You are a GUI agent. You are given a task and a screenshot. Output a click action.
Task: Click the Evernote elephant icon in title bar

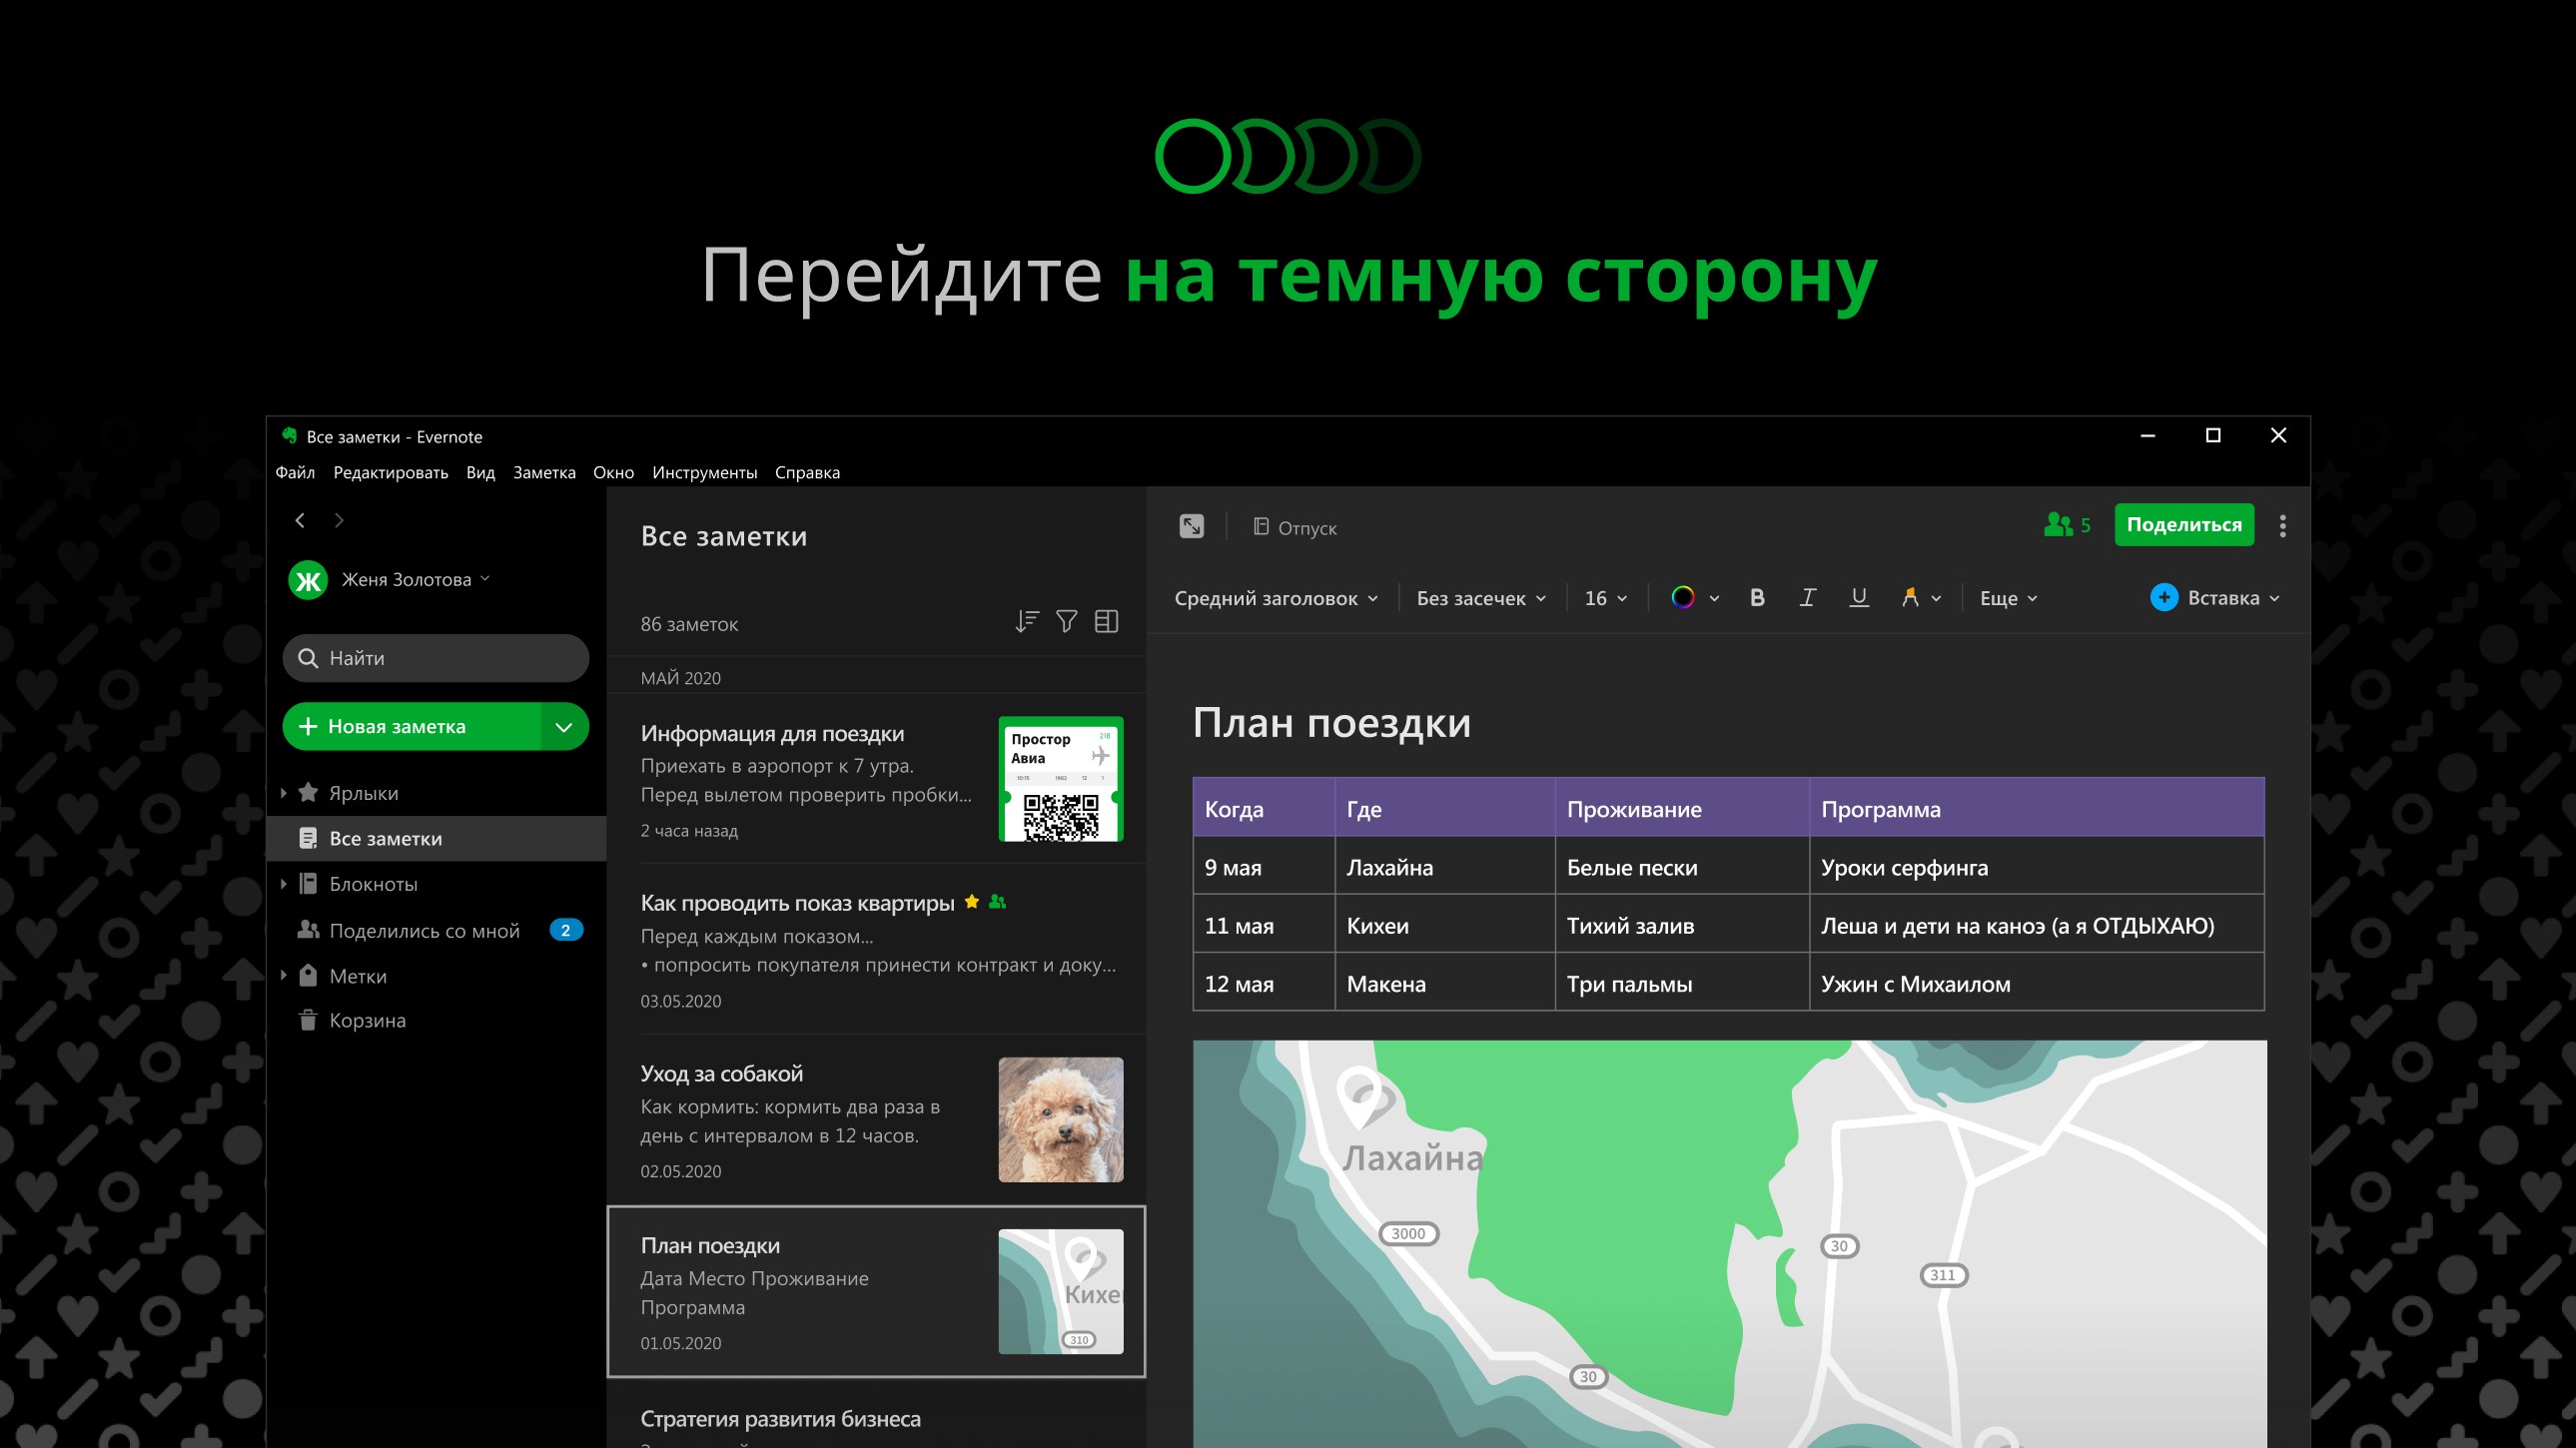(x=290, y=436)
